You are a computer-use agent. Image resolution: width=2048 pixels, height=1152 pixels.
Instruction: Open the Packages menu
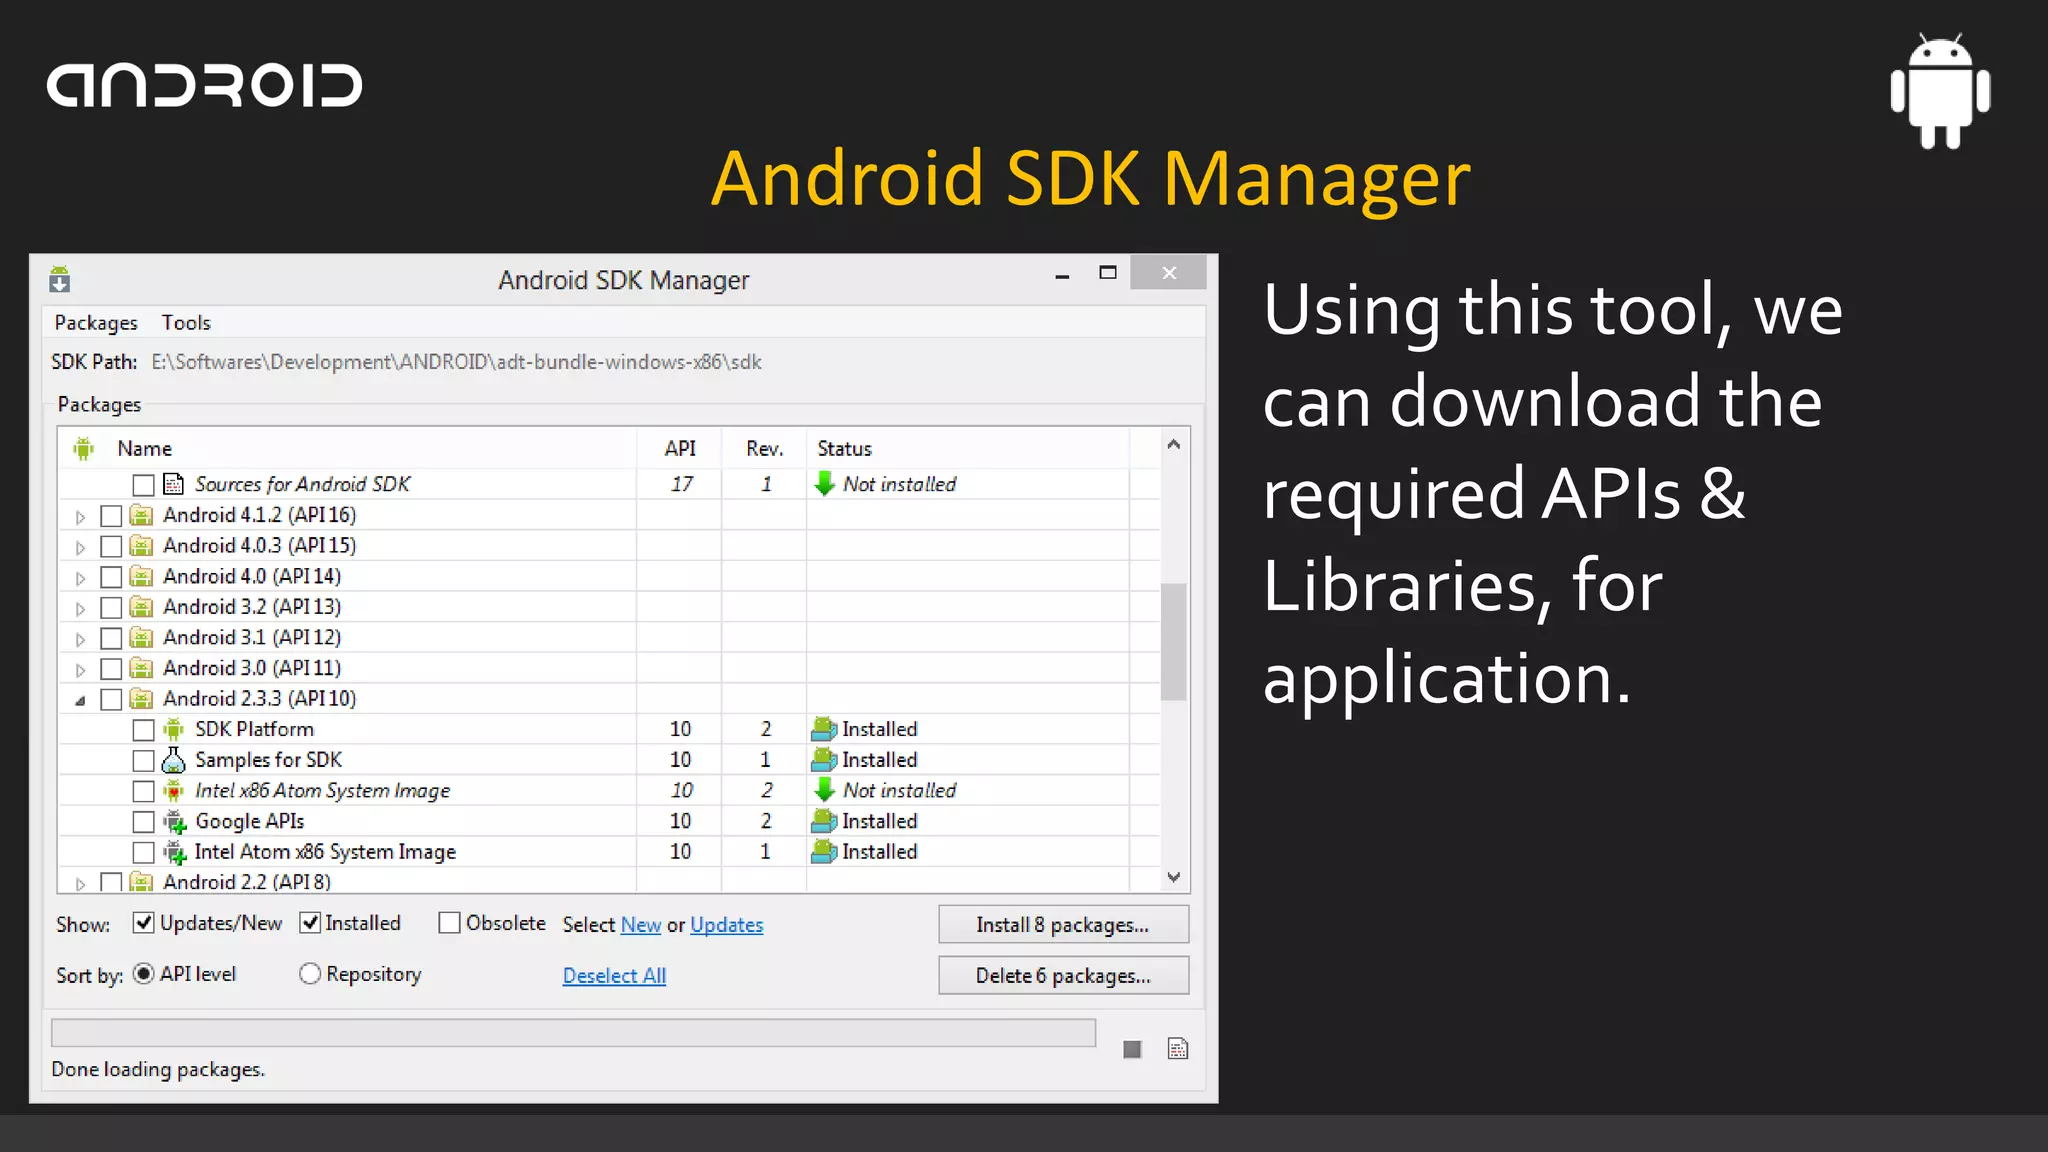[96, 323]
